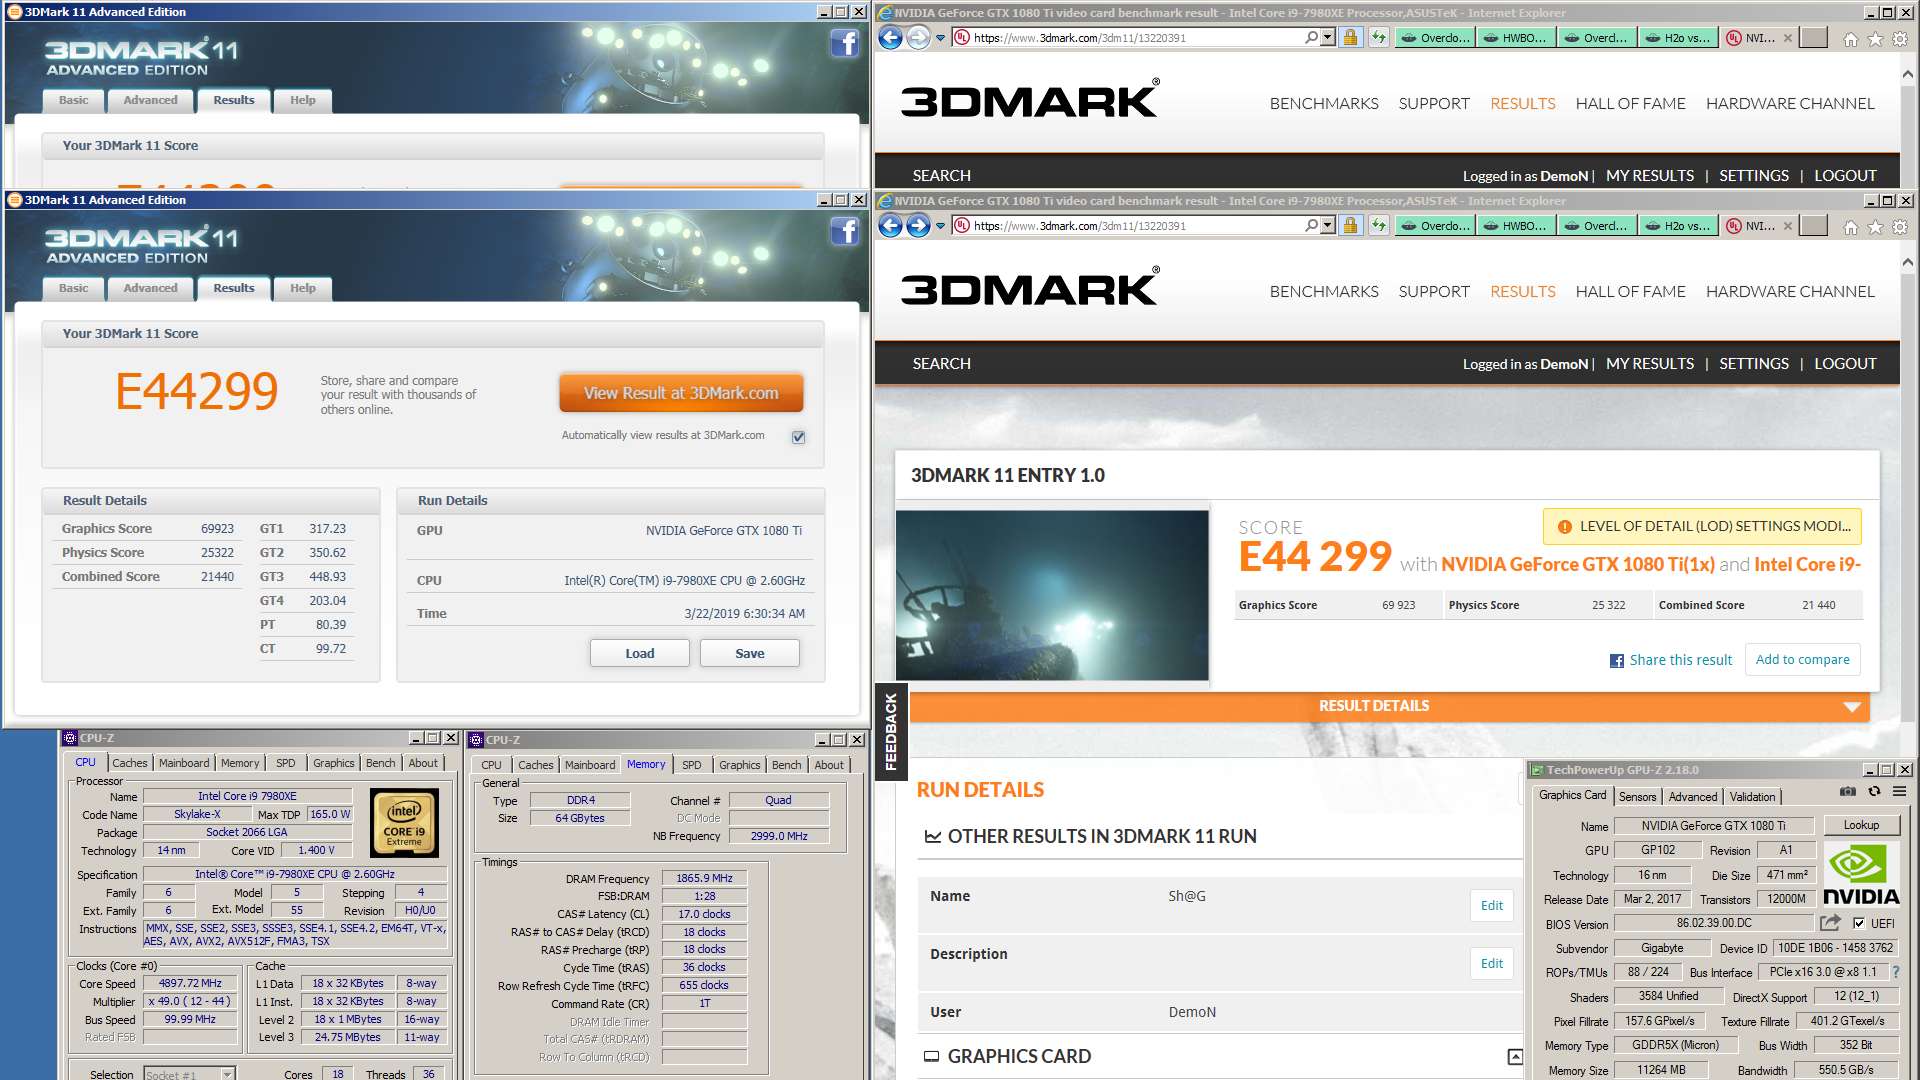Image resolution: width=1920 pixels, height=1080 pixels.
Task: Click the Add to compare button
Action: tap(1803, 660)
